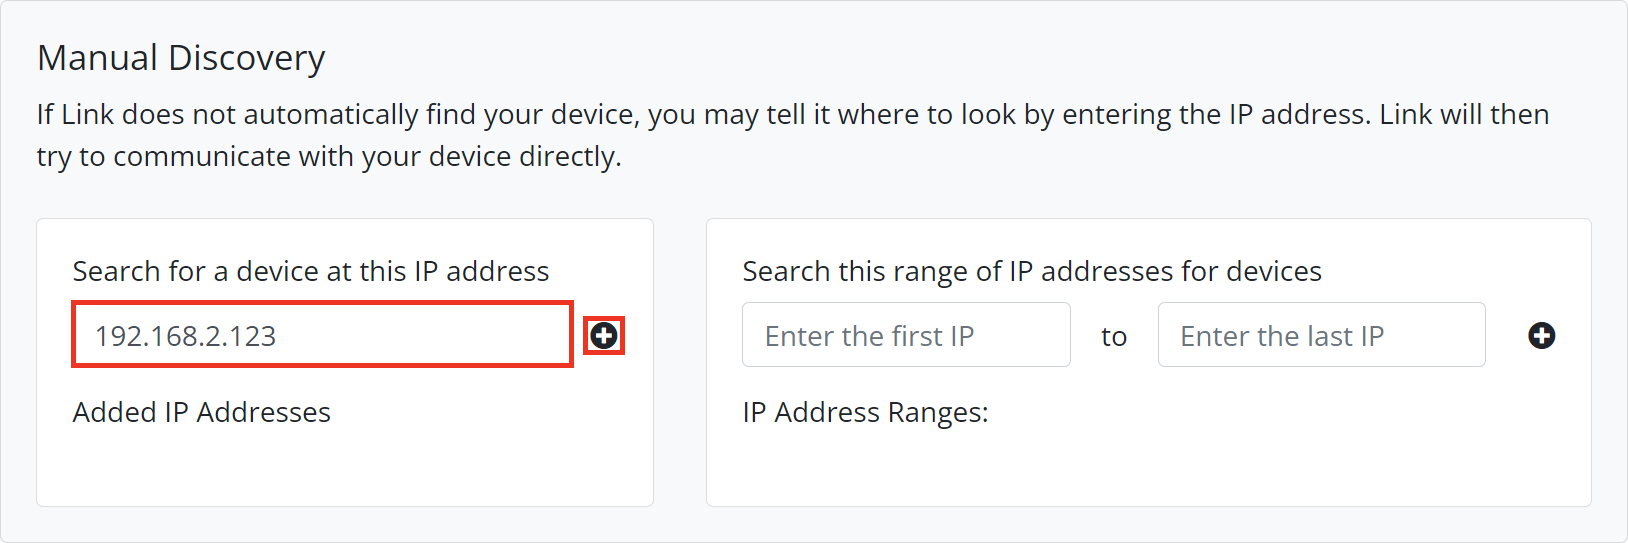Click the "Manual Discovery" heading
Image resolution: width=1628 pixels, height=543 pixels.
pyautogui.click(x=181, y=58)
